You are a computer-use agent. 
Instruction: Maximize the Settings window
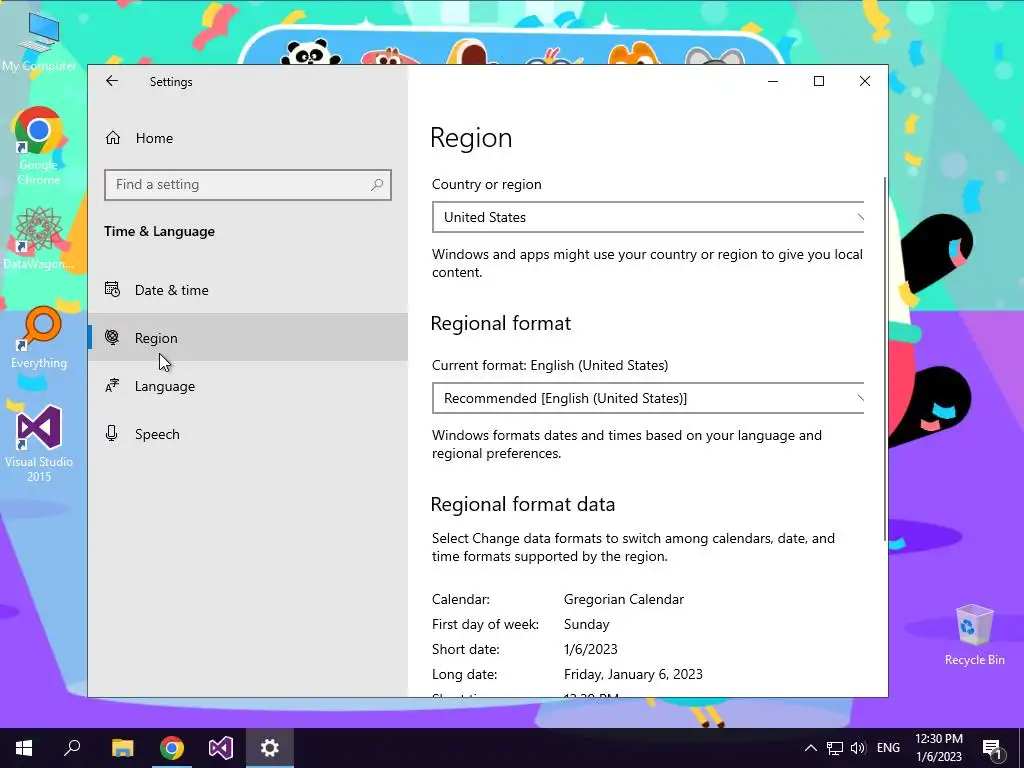(x=819, y=81)
